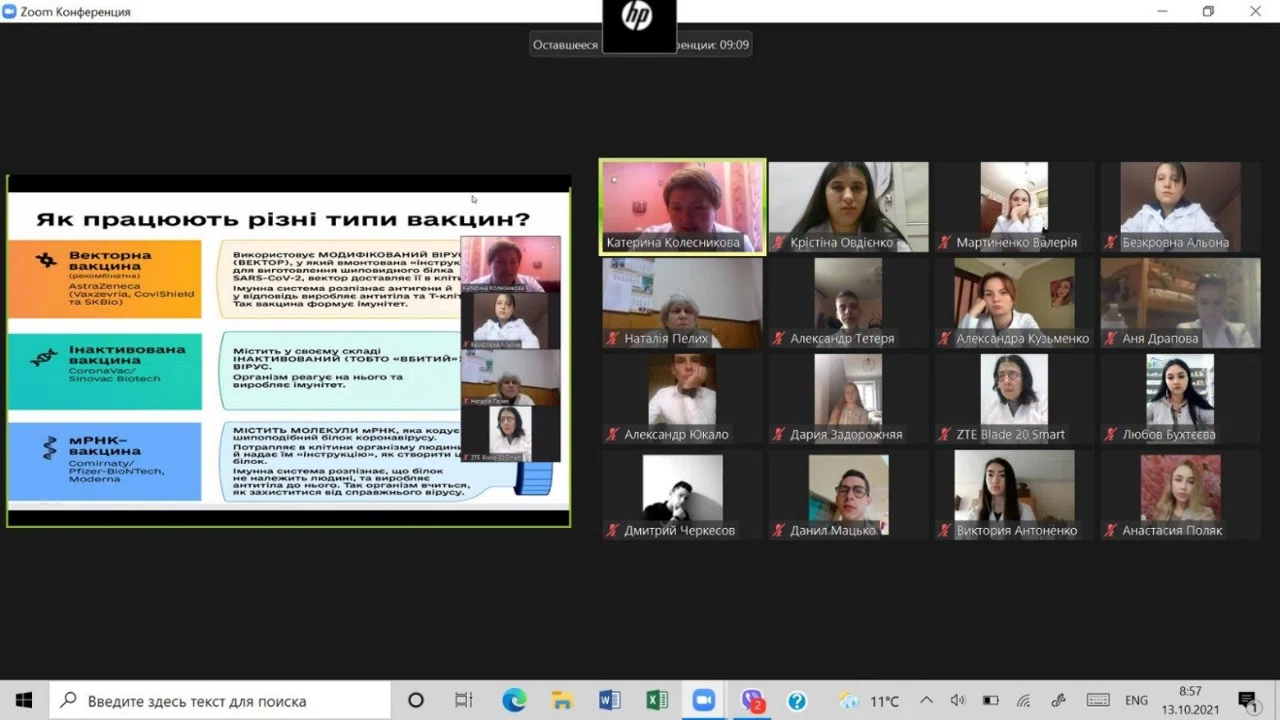This screenshot has height=720, width=1280.
Task: Click the name label Данил Мацько
Action: [832, 530]
